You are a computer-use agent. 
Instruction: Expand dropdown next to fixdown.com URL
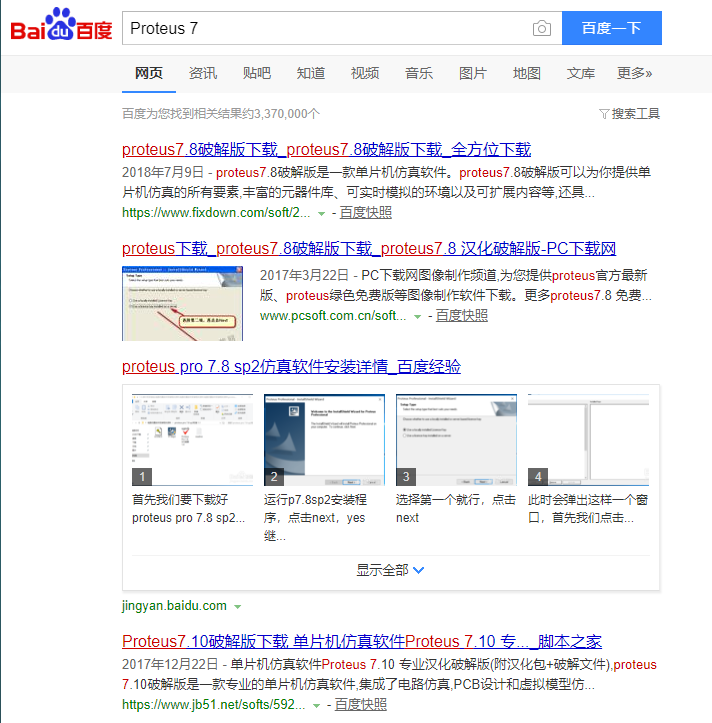pyautogui.click(x=321, y=213)
